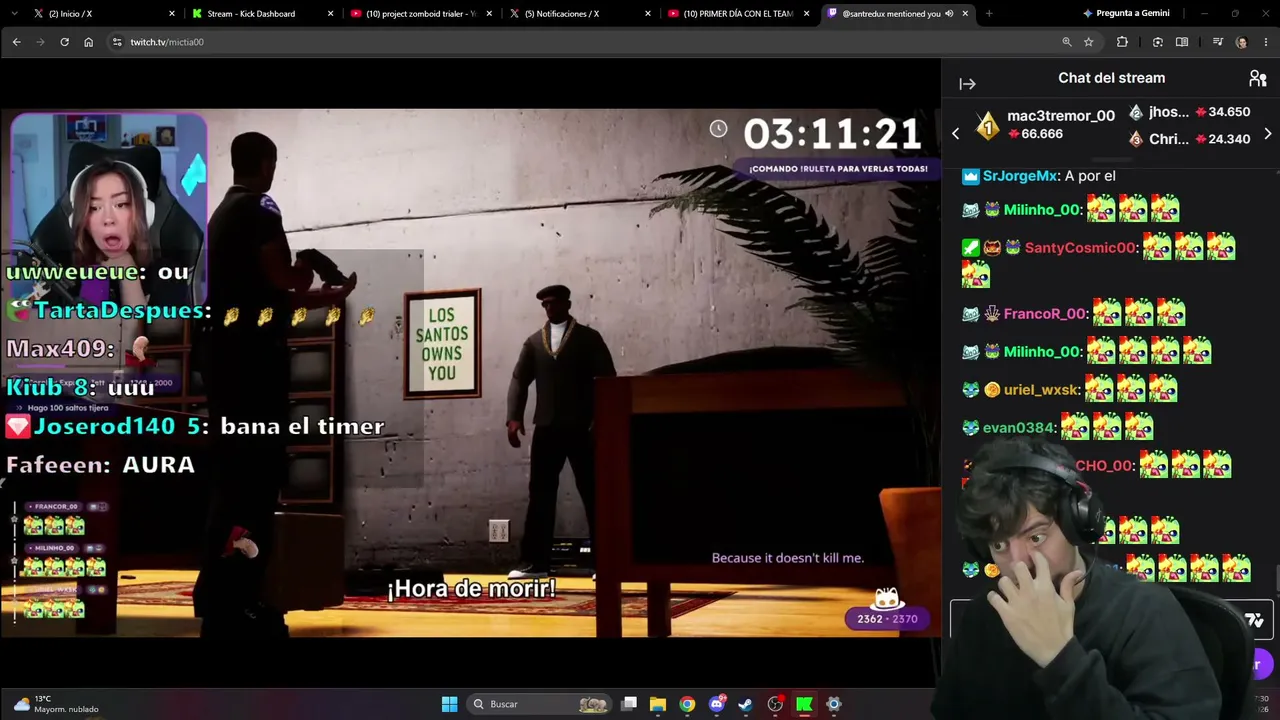The height and width of the screenshot is (720, 1280).
Task: Toggle the browser side panel
Action: 1182,42
